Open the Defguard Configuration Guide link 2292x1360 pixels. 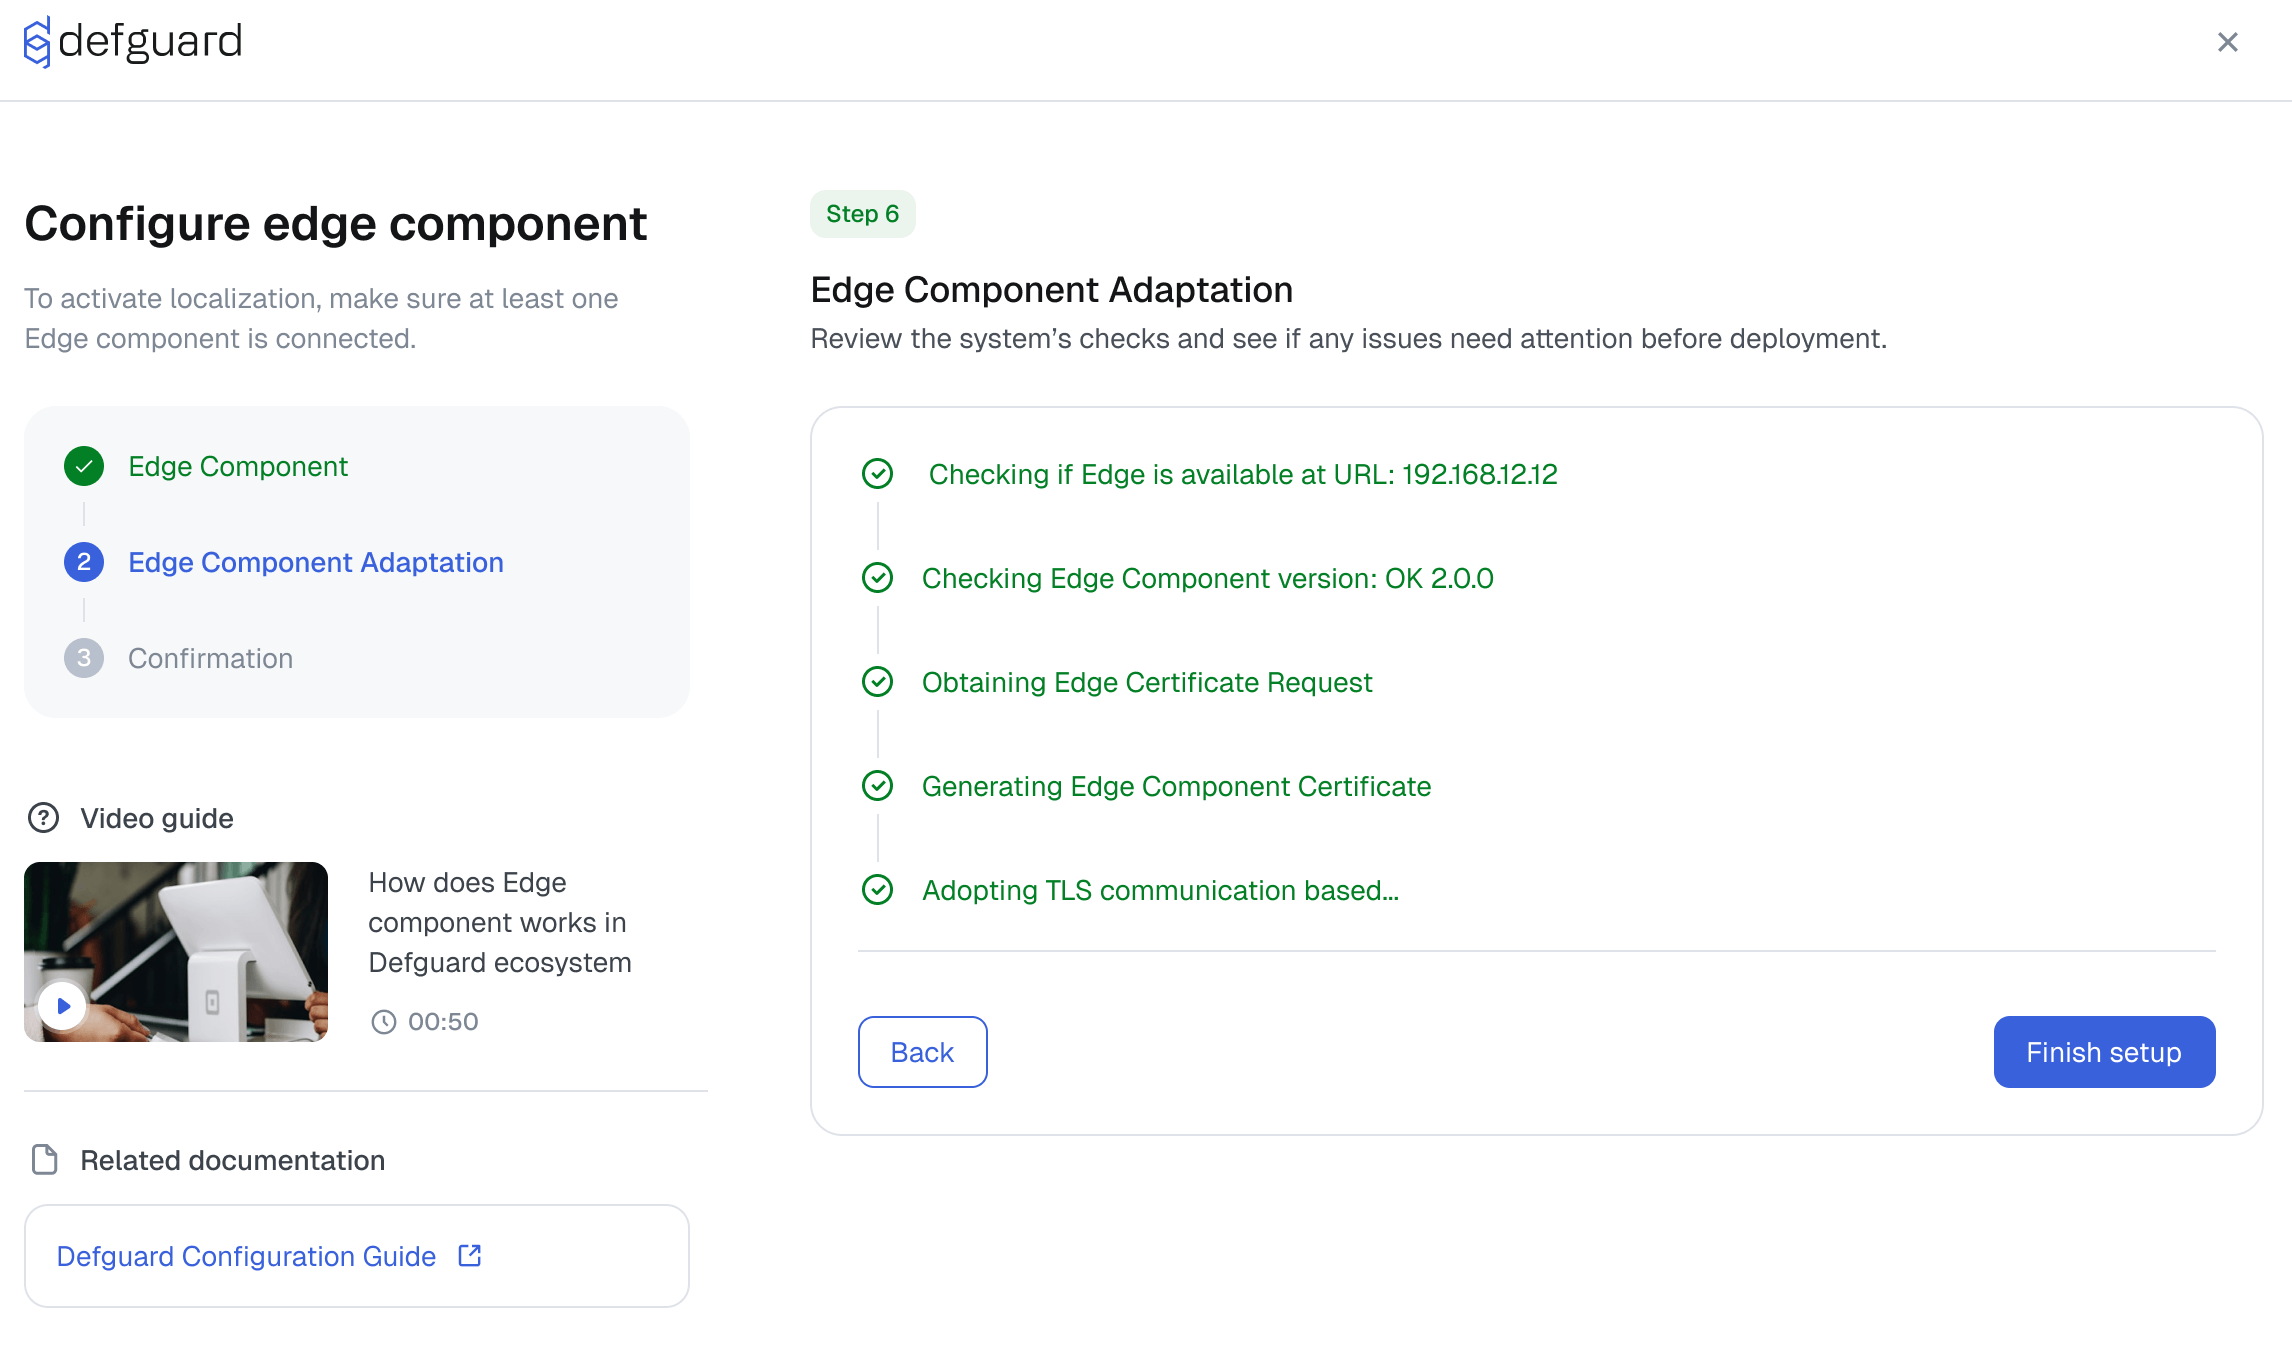pos(246,1256)
